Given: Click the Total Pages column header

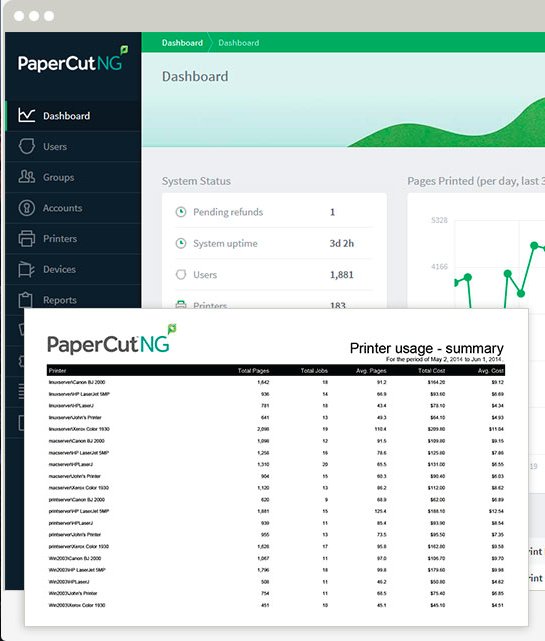Looking at the screenshot, I should click(x=253, y=370).
